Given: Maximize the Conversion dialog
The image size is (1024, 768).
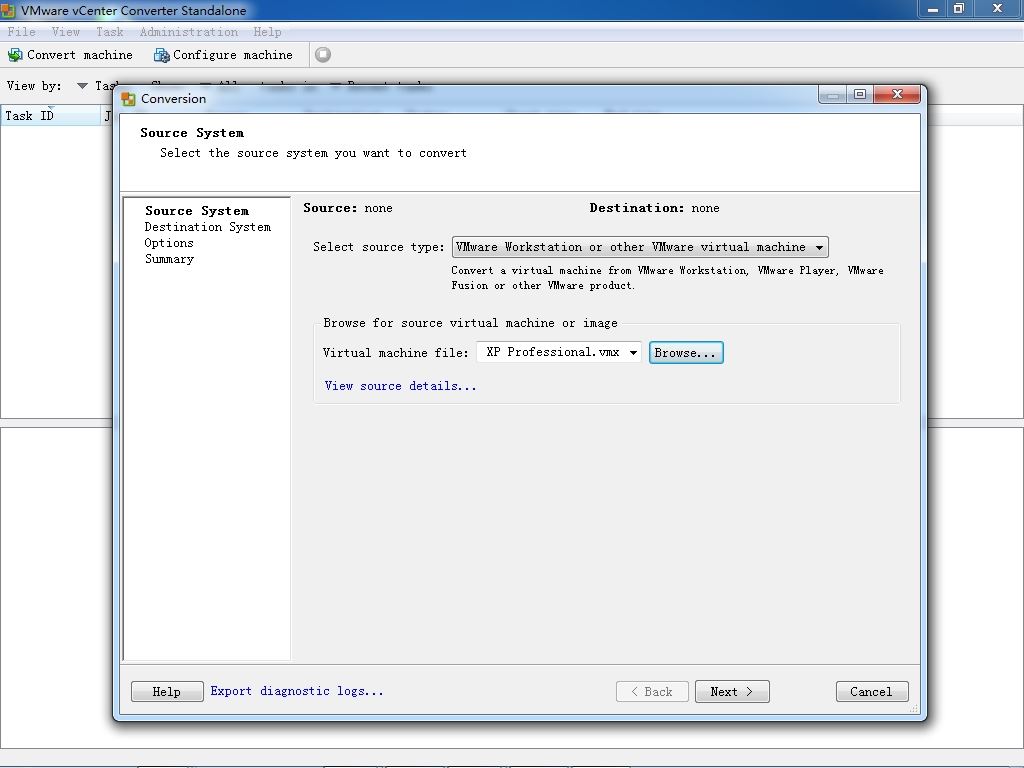Looking at the screenshot, I should coord(859,95).
